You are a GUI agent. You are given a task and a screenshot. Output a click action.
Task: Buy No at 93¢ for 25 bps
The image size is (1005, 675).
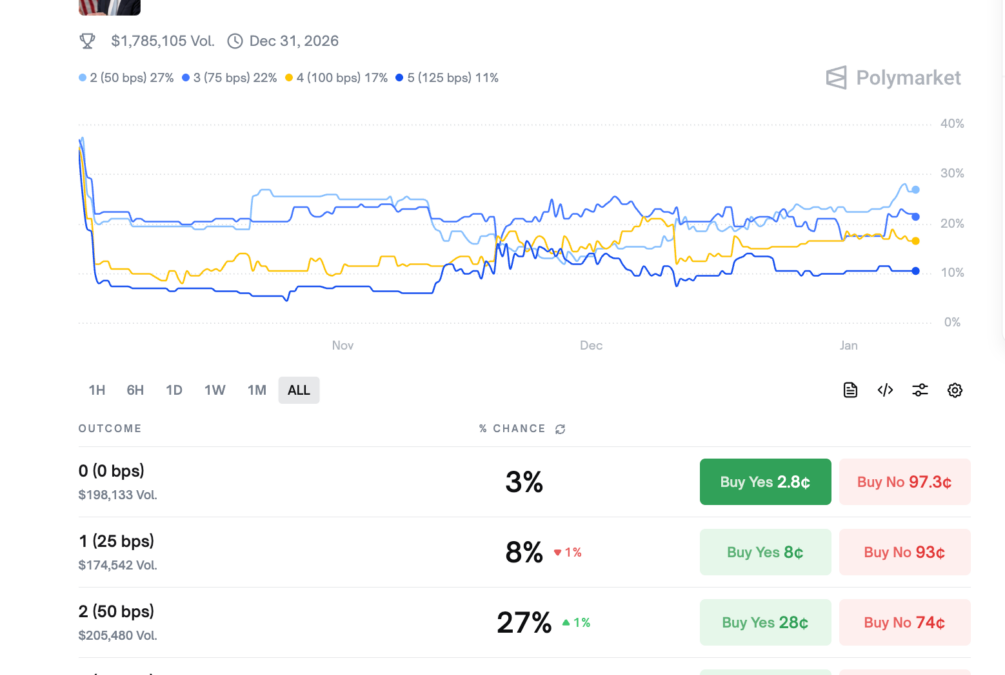pyautogui.click(x=904, y=552)
